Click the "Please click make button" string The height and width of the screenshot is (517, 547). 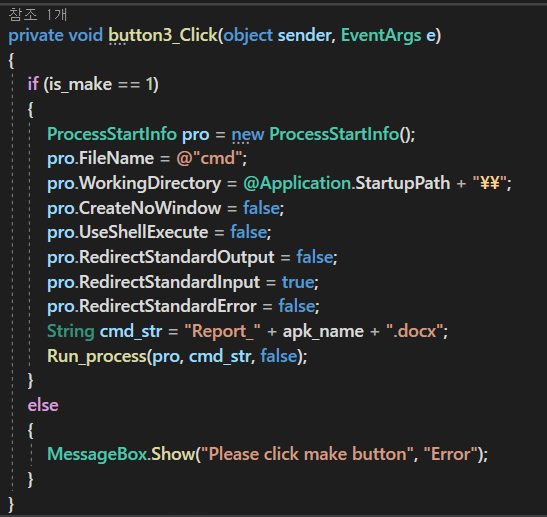pos(308,455)
